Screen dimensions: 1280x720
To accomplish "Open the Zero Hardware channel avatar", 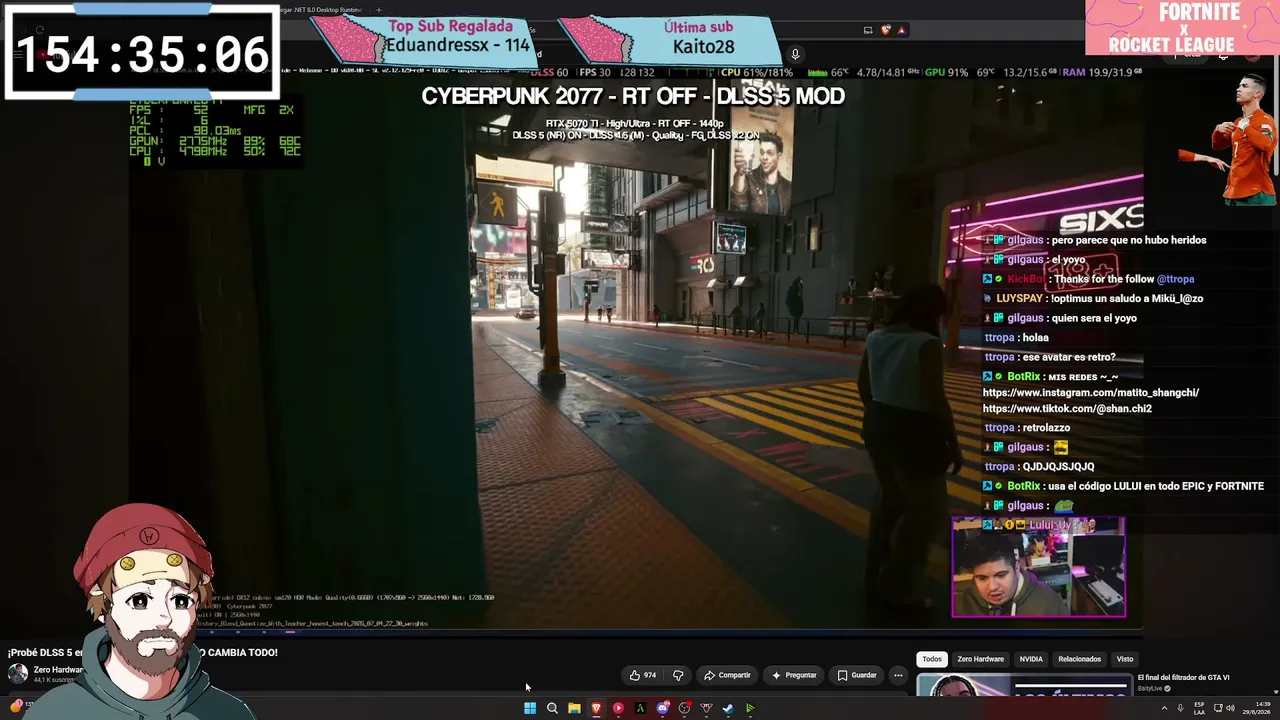I will (x=18, y=674).
